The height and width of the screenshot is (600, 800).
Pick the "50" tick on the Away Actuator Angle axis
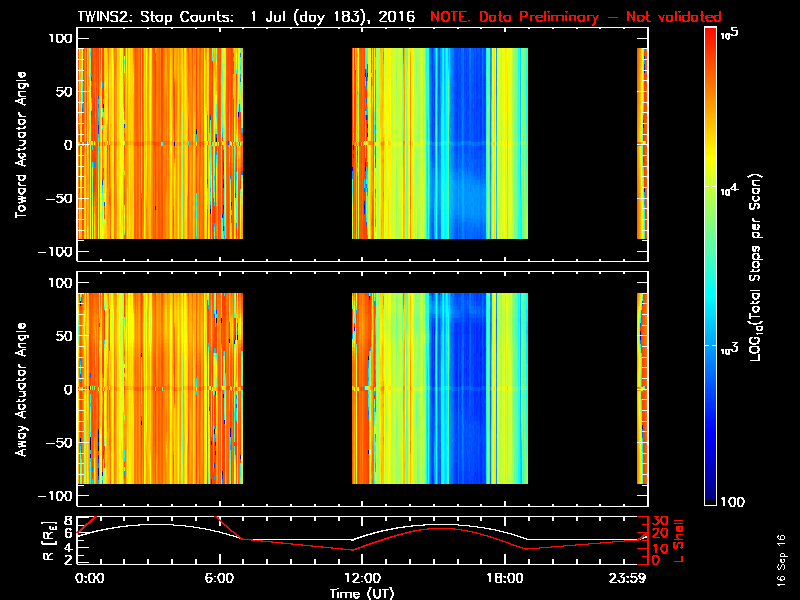[64, 336]
